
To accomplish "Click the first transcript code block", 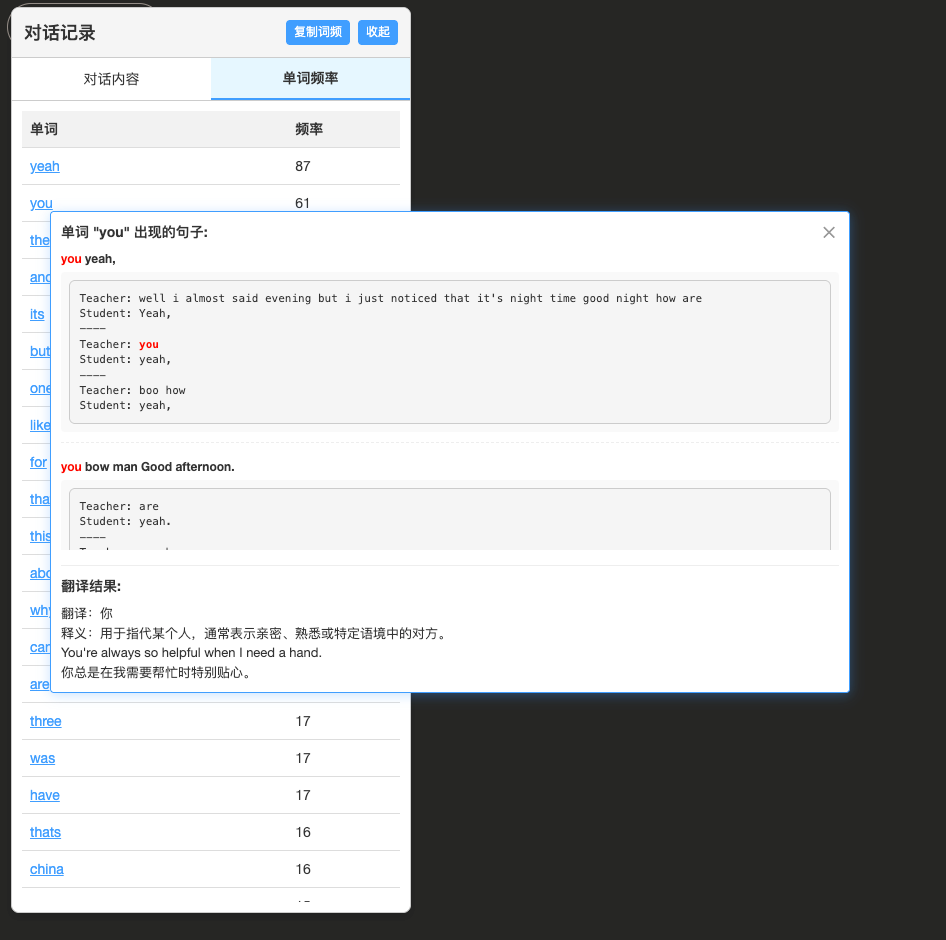I will click(x=449, y=351).
